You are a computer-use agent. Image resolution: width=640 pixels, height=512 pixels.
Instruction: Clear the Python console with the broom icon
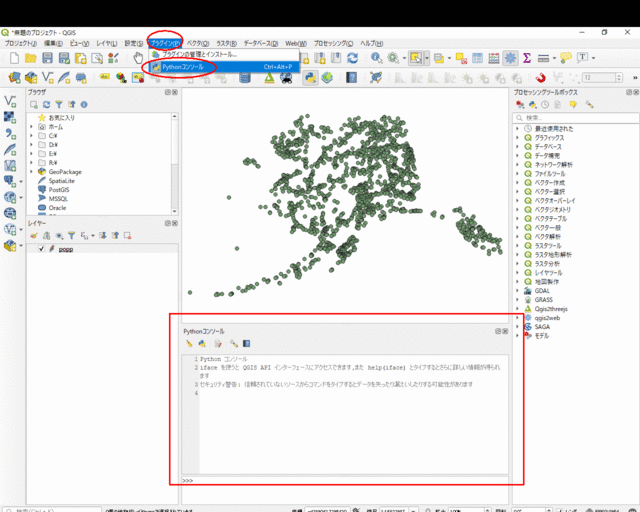coord(189,343)
